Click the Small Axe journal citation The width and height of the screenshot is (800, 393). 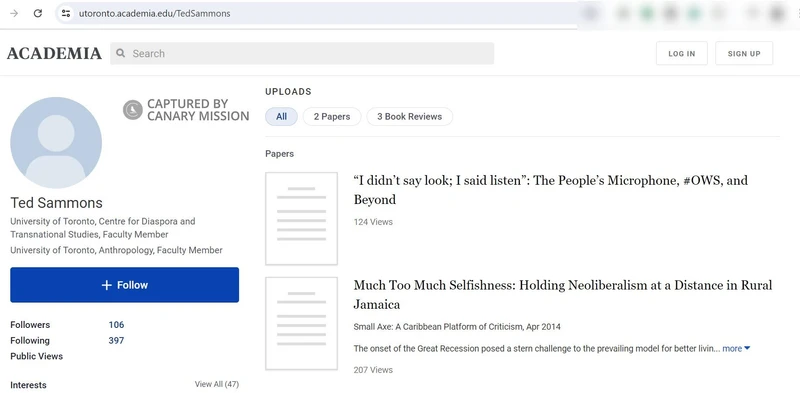click(x=457, y=327)
